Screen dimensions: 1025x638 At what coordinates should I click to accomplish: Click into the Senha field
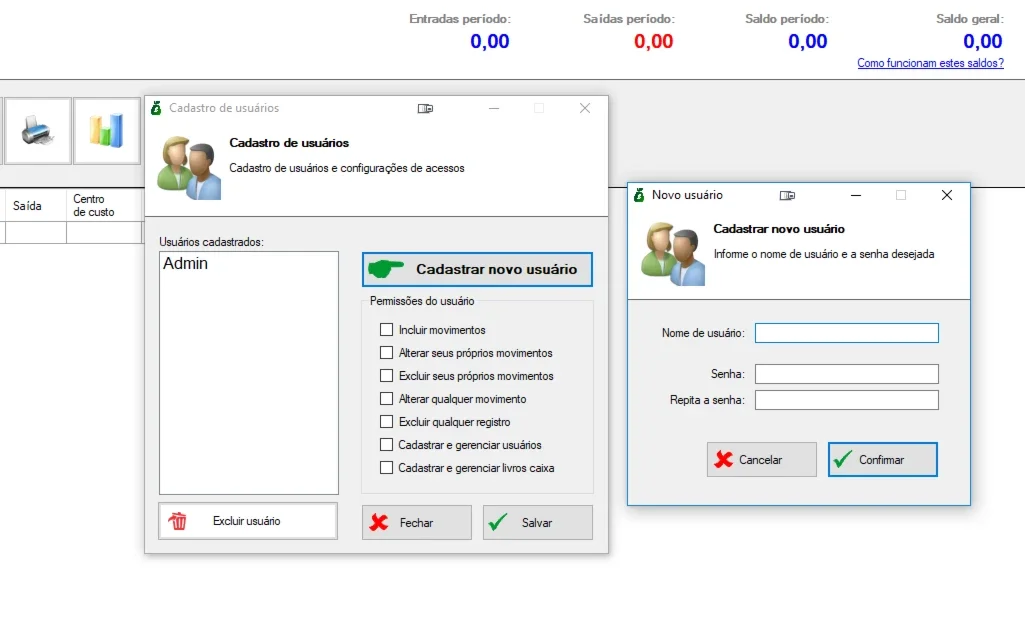tap(847, 374)
